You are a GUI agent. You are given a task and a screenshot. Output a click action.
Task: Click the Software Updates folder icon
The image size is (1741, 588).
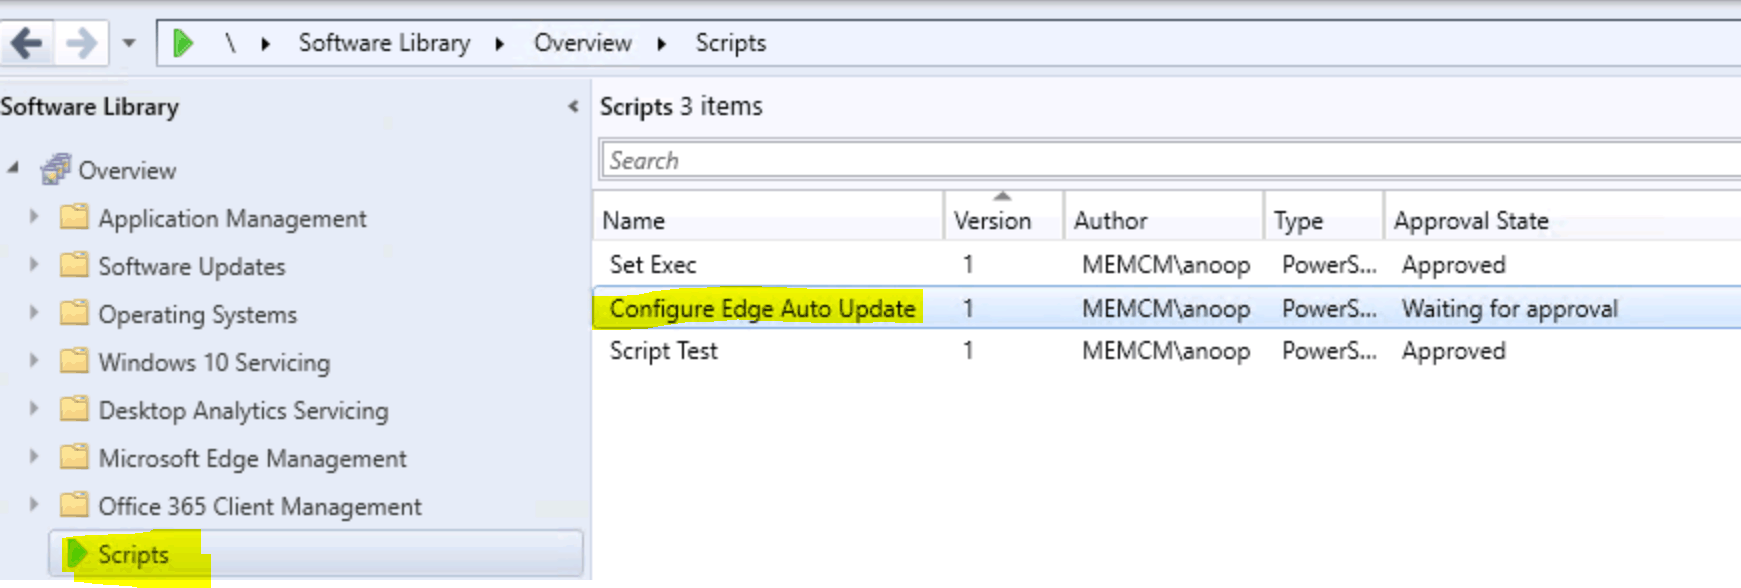[74, 265]
